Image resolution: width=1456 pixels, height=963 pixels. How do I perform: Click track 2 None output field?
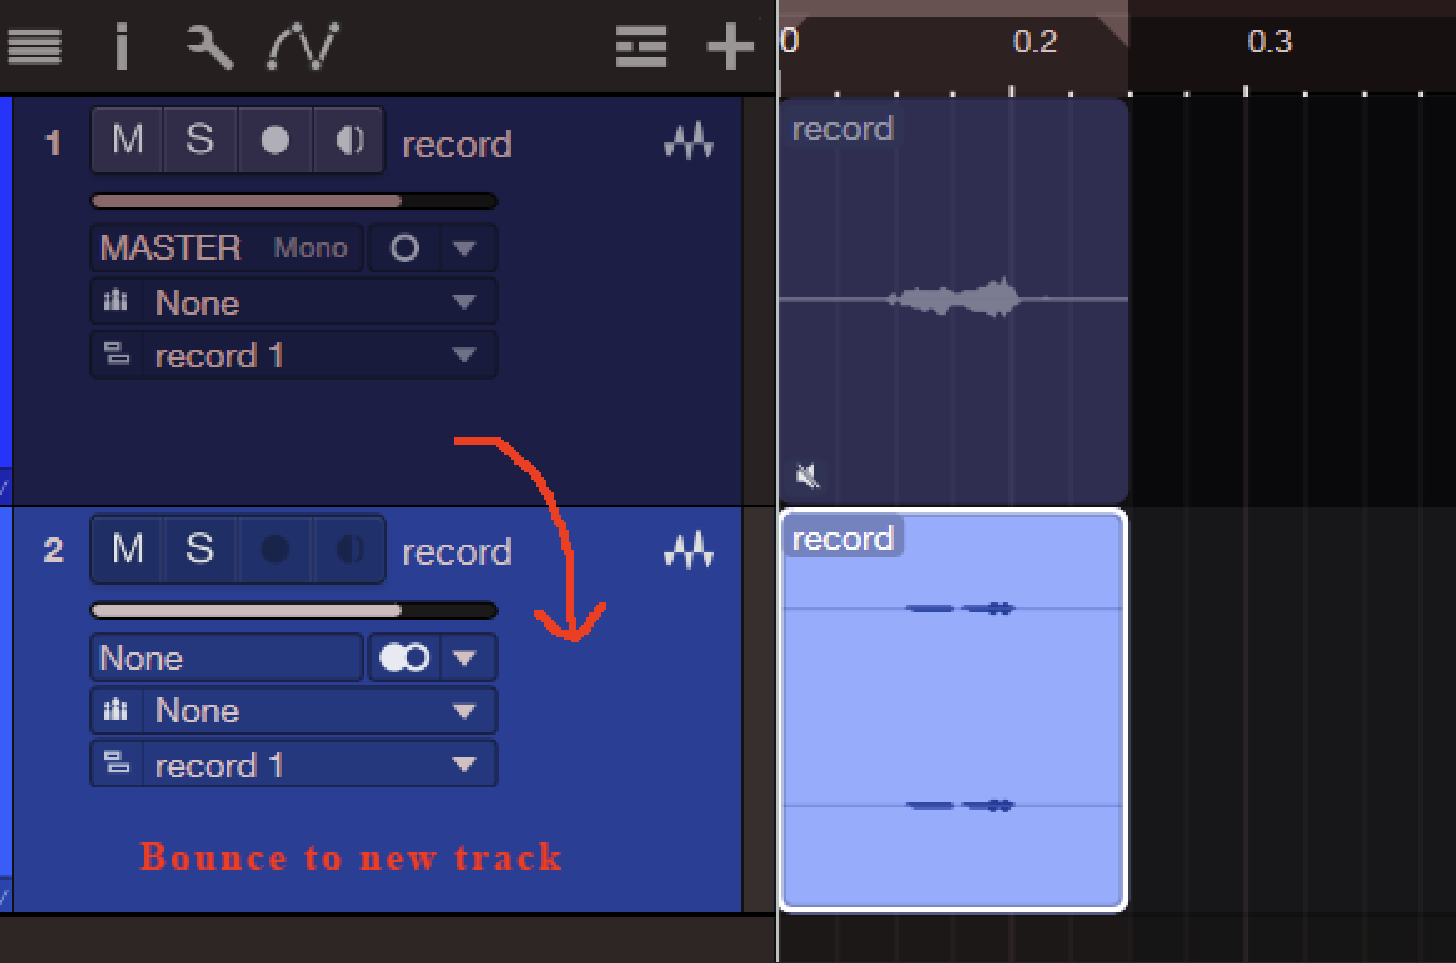tap(227, 657)
